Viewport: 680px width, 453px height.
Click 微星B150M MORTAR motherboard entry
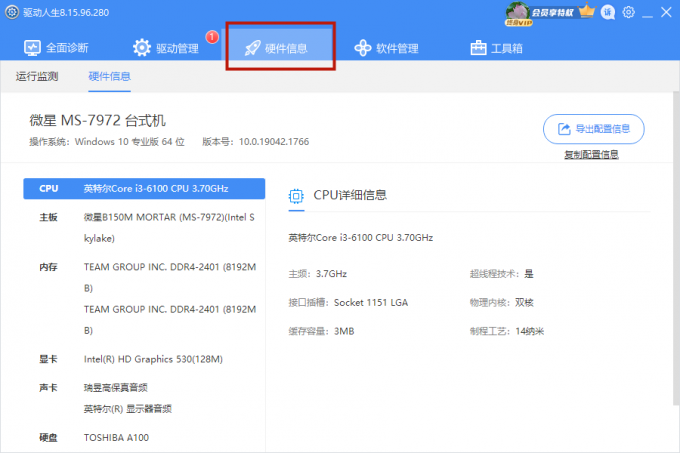(169, 228)
